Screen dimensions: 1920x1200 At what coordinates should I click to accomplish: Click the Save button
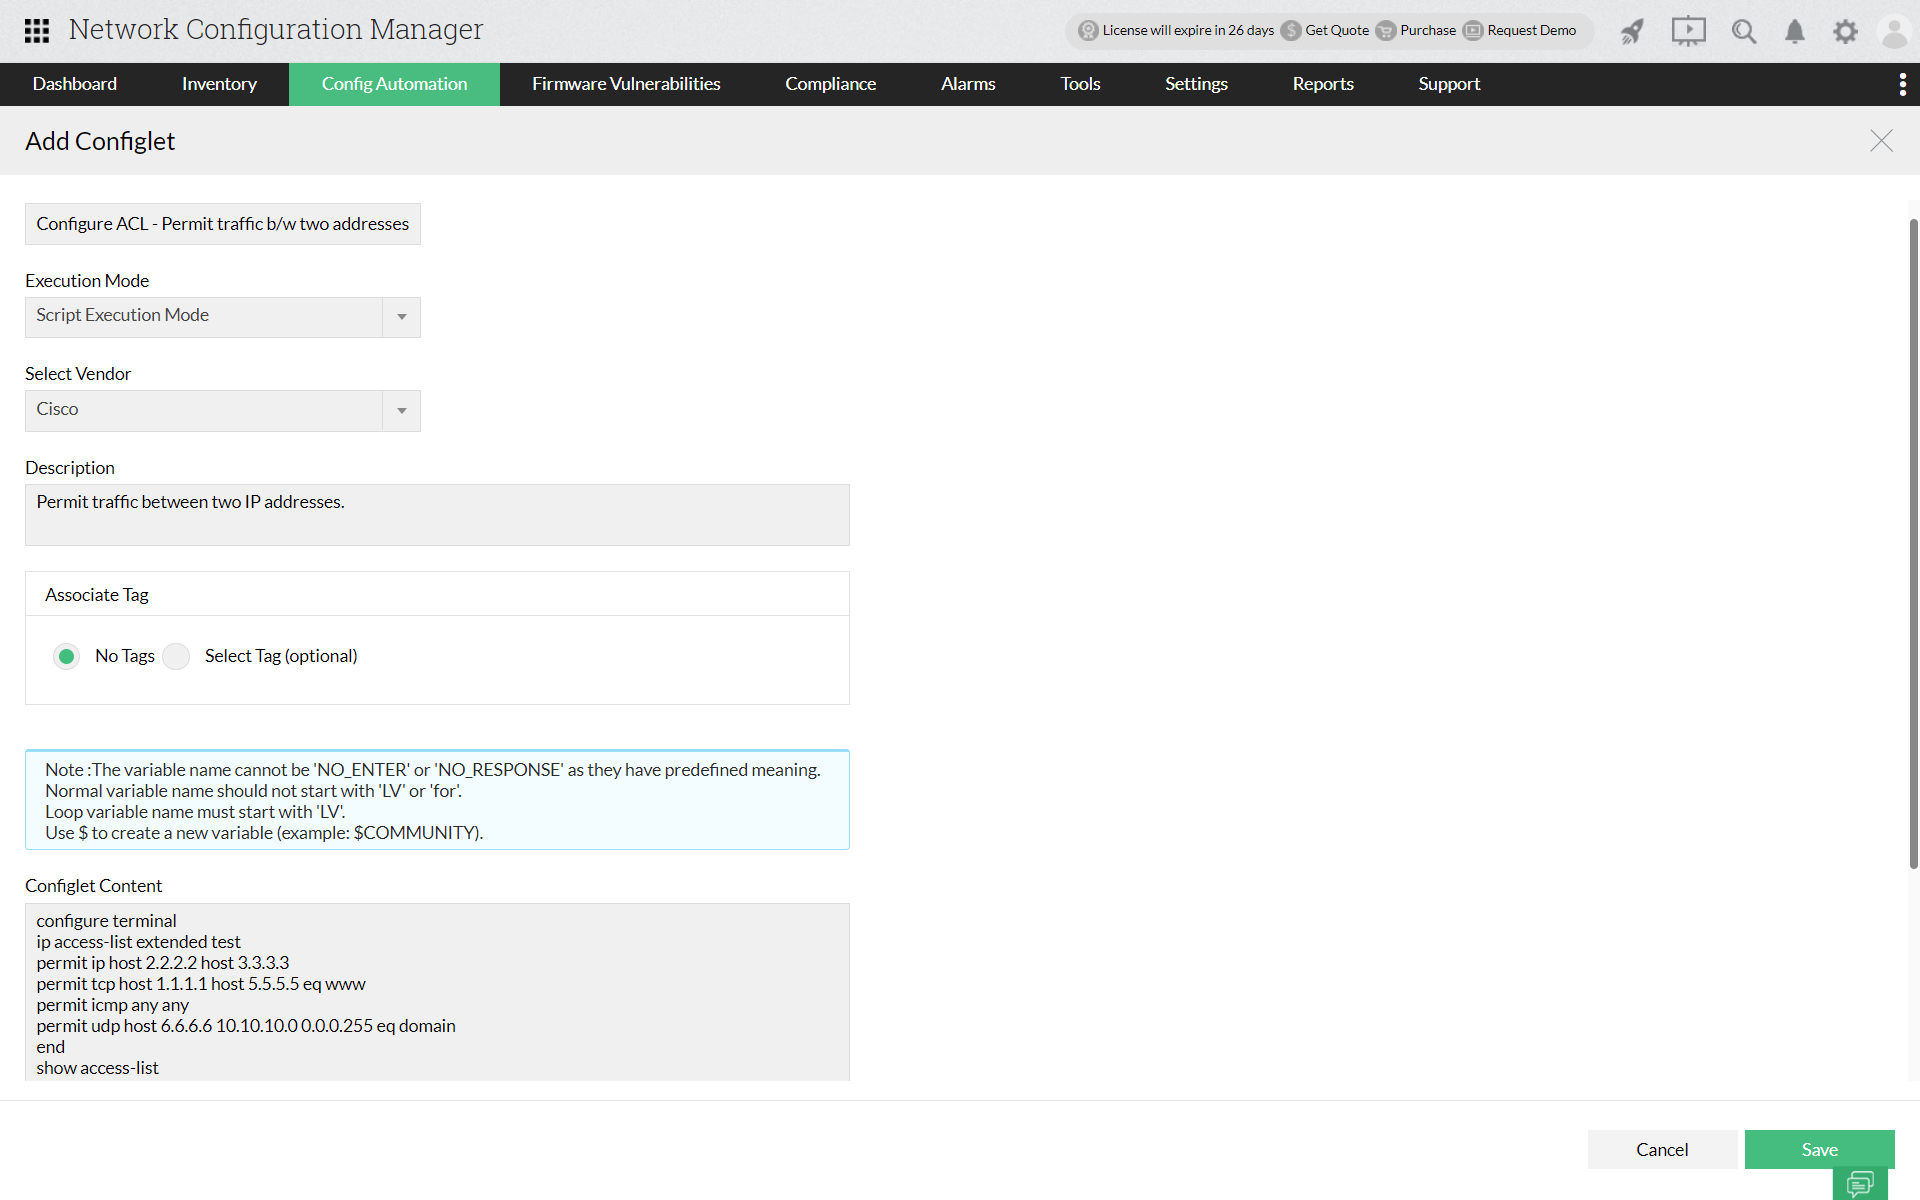coord(1819,1149)
